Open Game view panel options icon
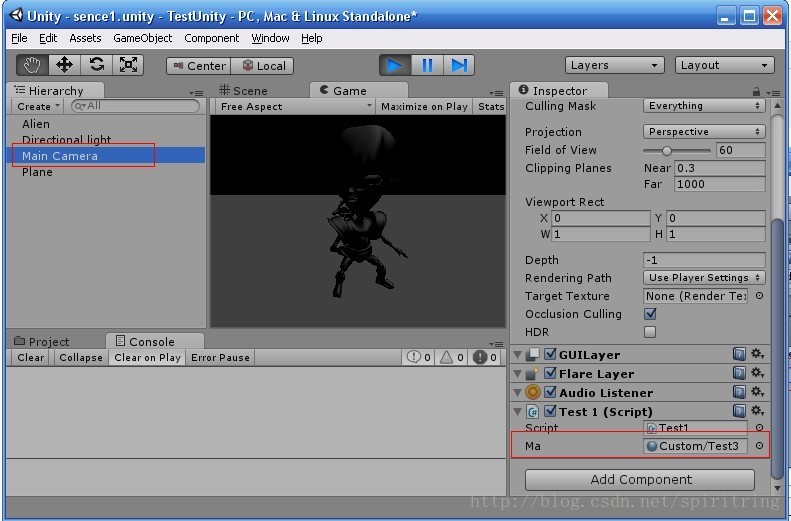 coord(496,93)
